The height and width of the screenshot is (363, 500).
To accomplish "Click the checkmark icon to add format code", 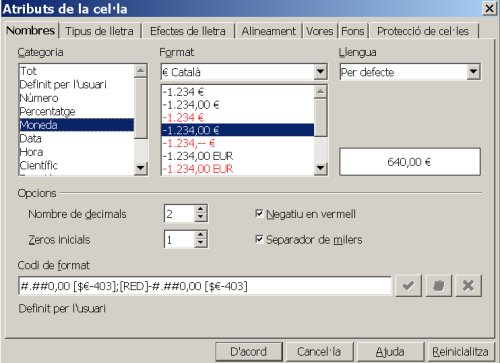I will 408,286.
